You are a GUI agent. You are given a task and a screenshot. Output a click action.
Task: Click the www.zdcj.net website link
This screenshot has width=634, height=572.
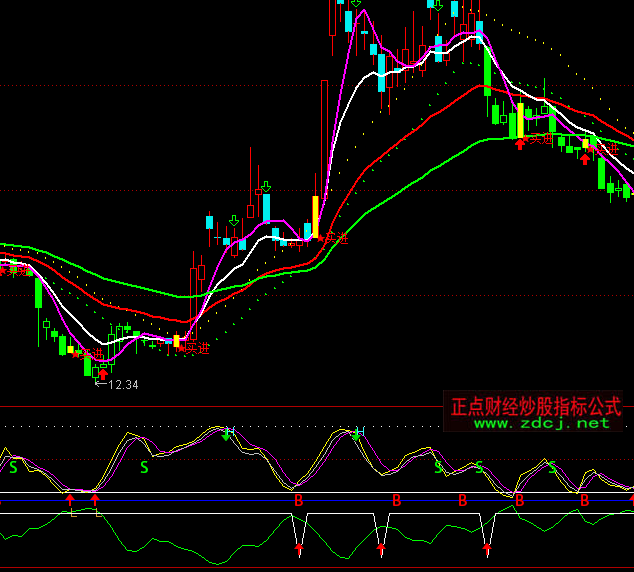(x=541, y=423)
